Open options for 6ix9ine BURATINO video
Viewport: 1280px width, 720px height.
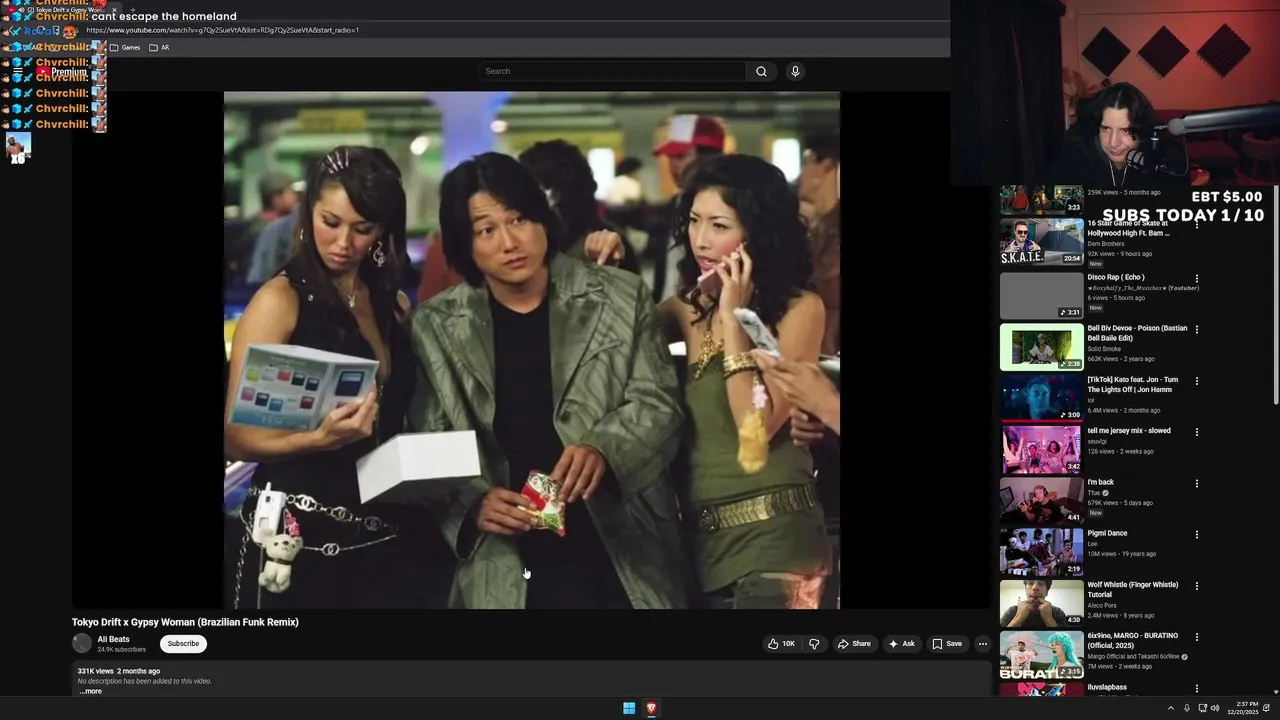coord(1197,637)
